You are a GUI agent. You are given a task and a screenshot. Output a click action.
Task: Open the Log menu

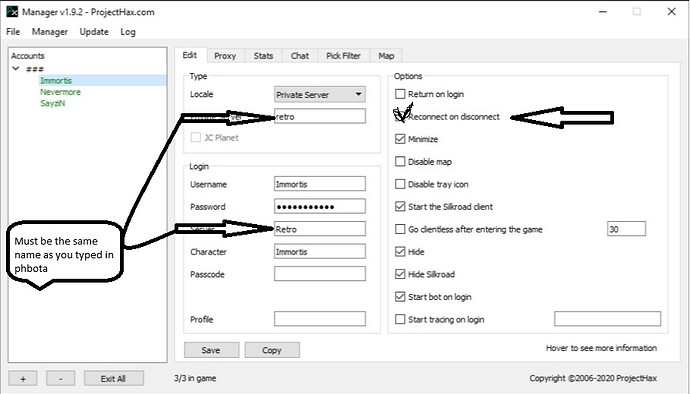128,32
